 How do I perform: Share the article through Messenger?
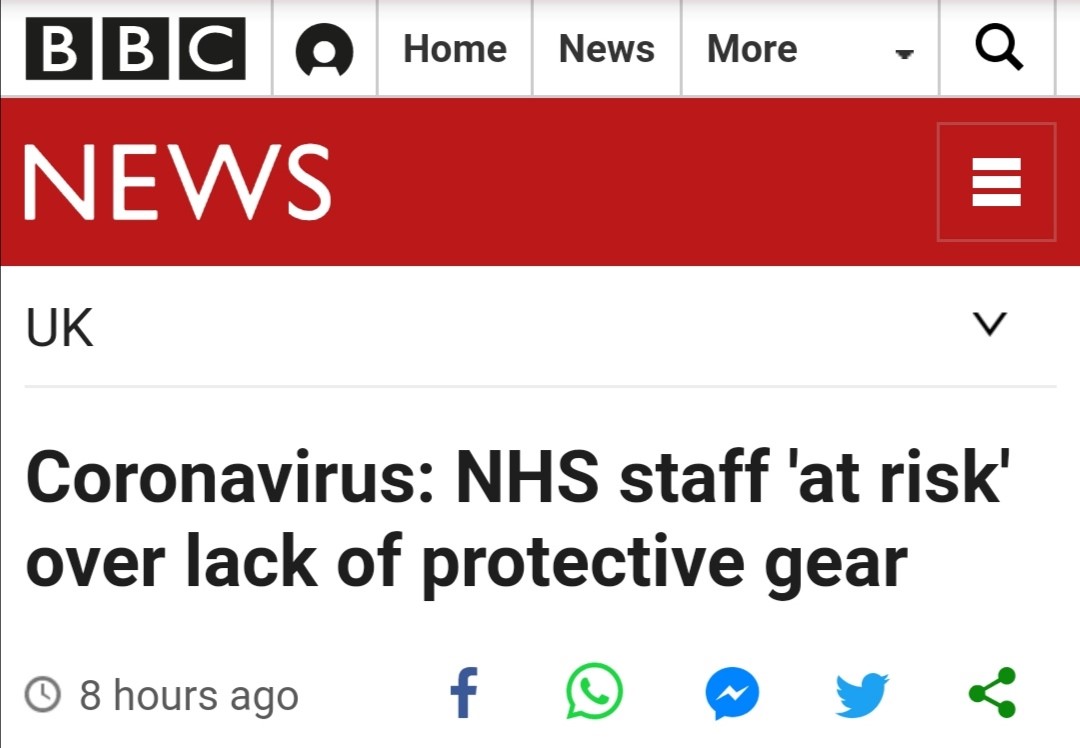point(732,694)
